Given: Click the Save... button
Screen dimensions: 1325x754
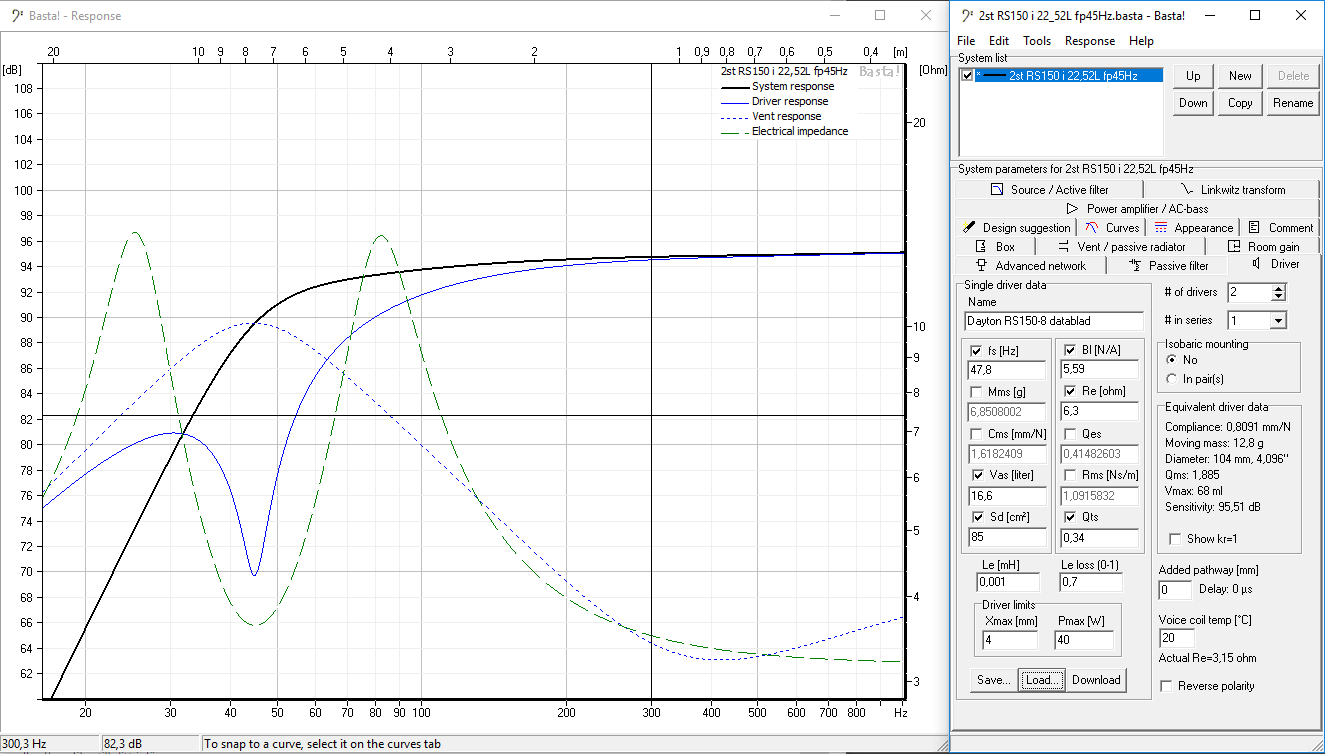Looking at the screenshot, I should click(993, 680).
